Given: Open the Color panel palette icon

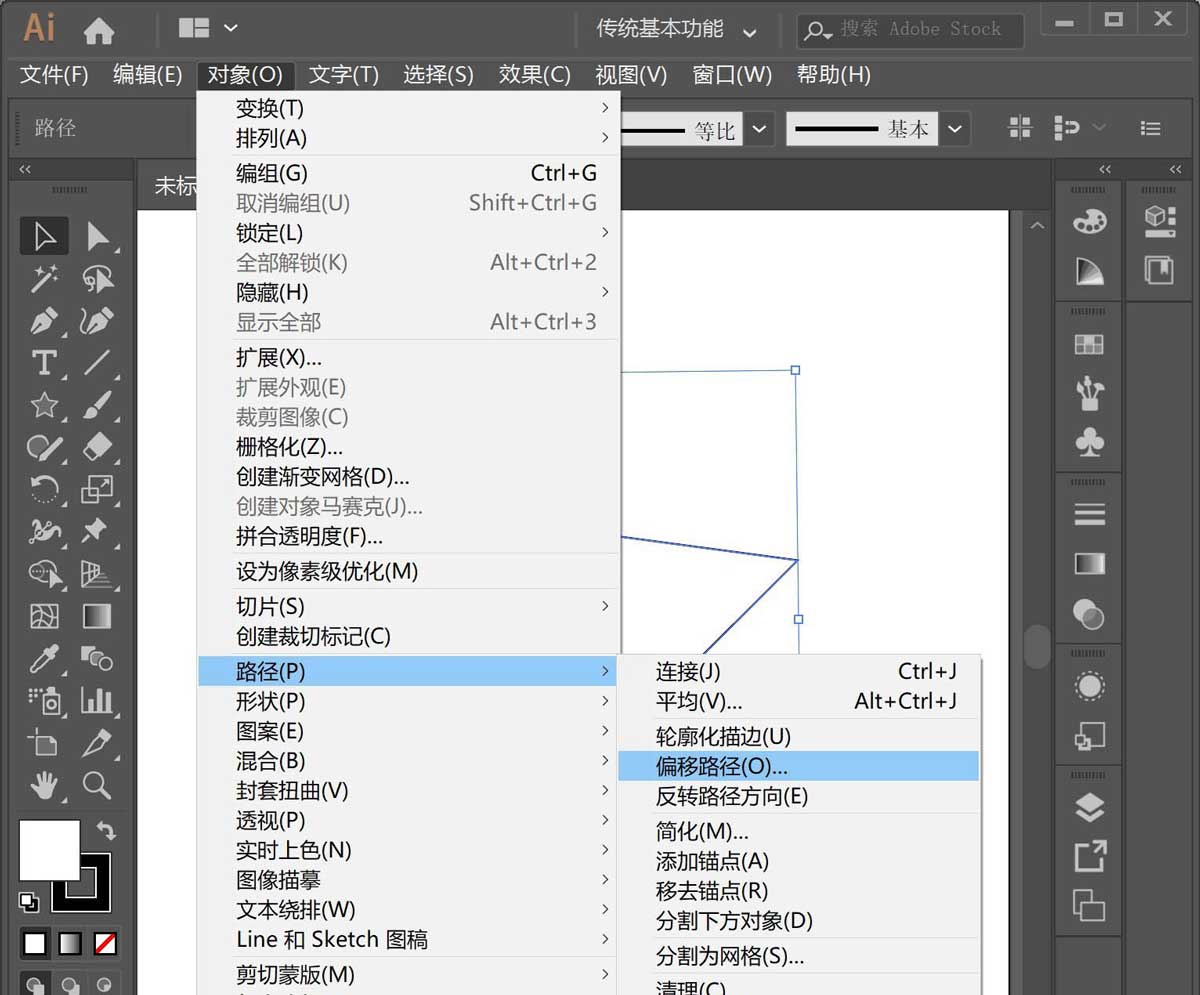Looking at the screenshot, I should 1089,222.
